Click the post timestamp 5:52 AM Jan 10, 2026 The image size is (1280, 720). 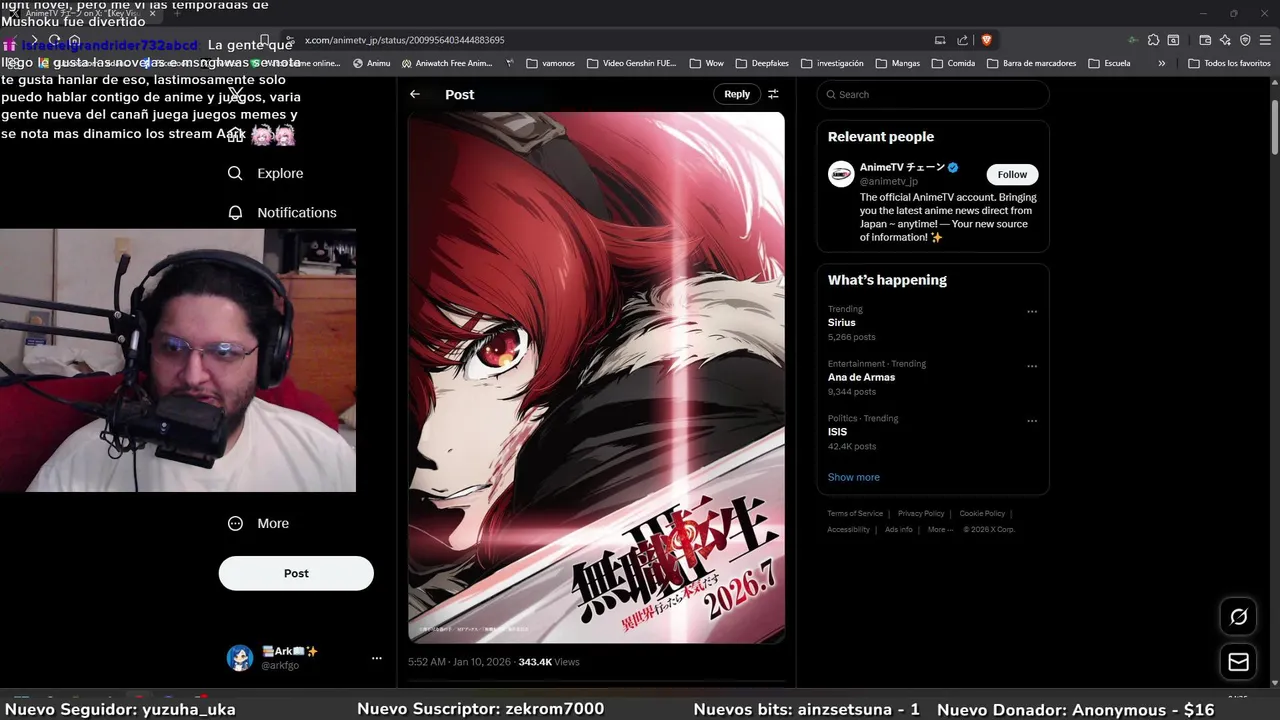point(458,662)
